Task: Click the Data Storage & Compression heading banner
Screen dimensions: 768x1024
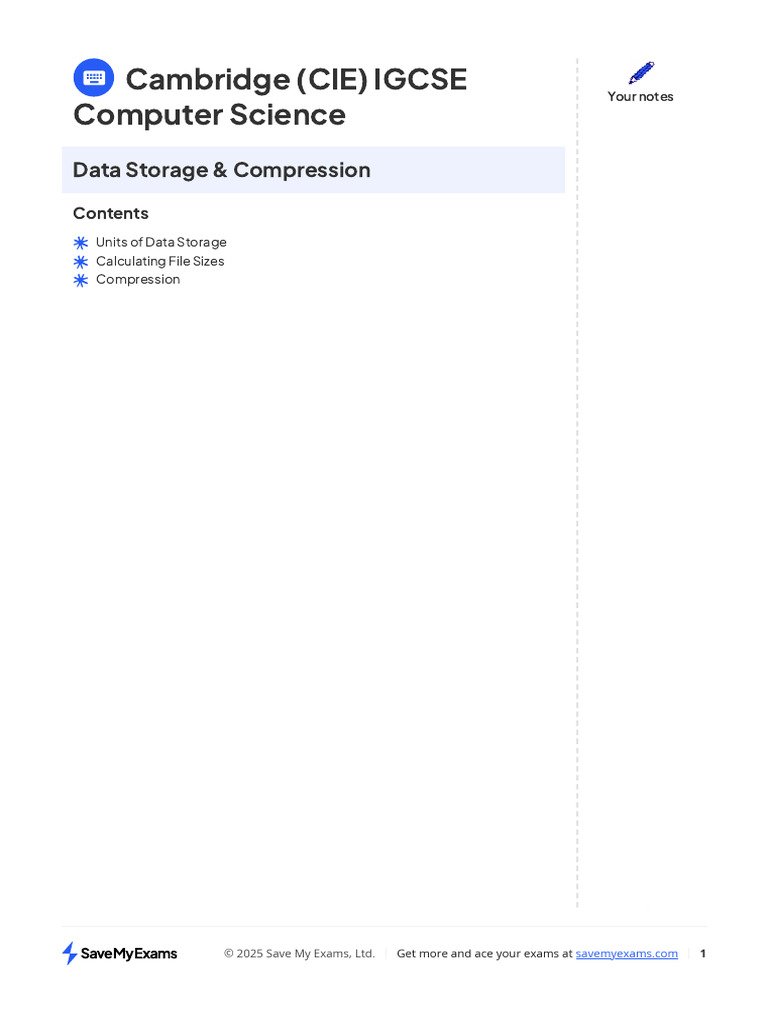Action: [x=313, y=170]
